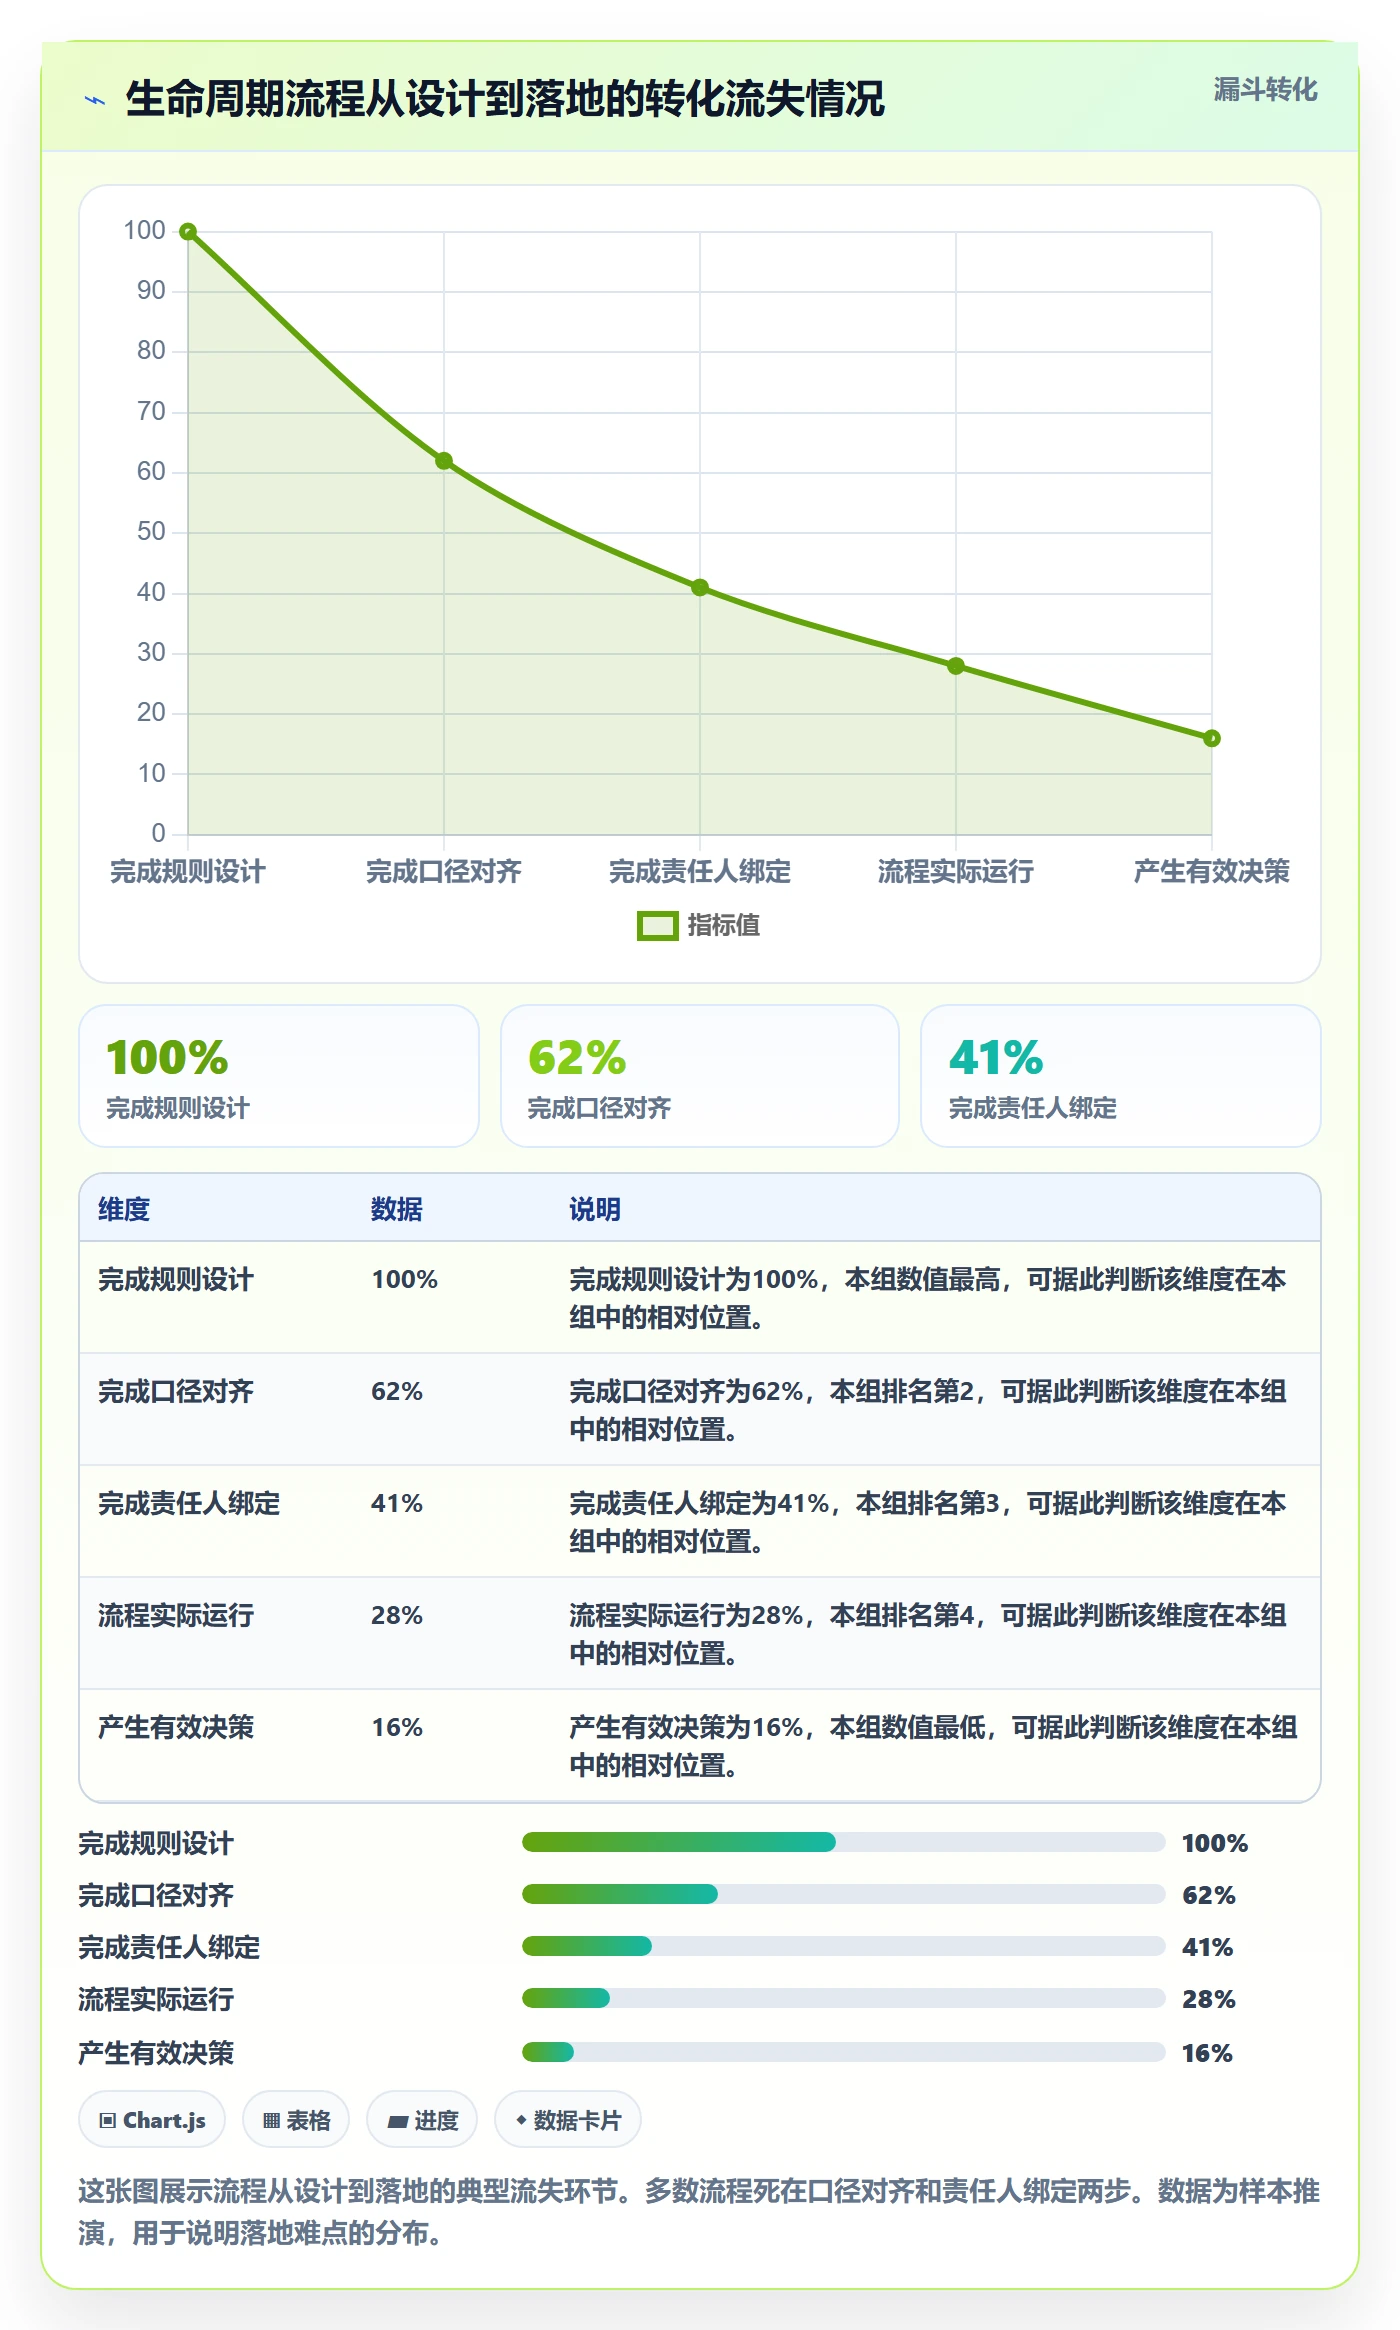The width and height of the screenshot is (1400, 2330).
Task: Select the 41% 完成责任人绑定 data card
Action: point(1121,1076)
